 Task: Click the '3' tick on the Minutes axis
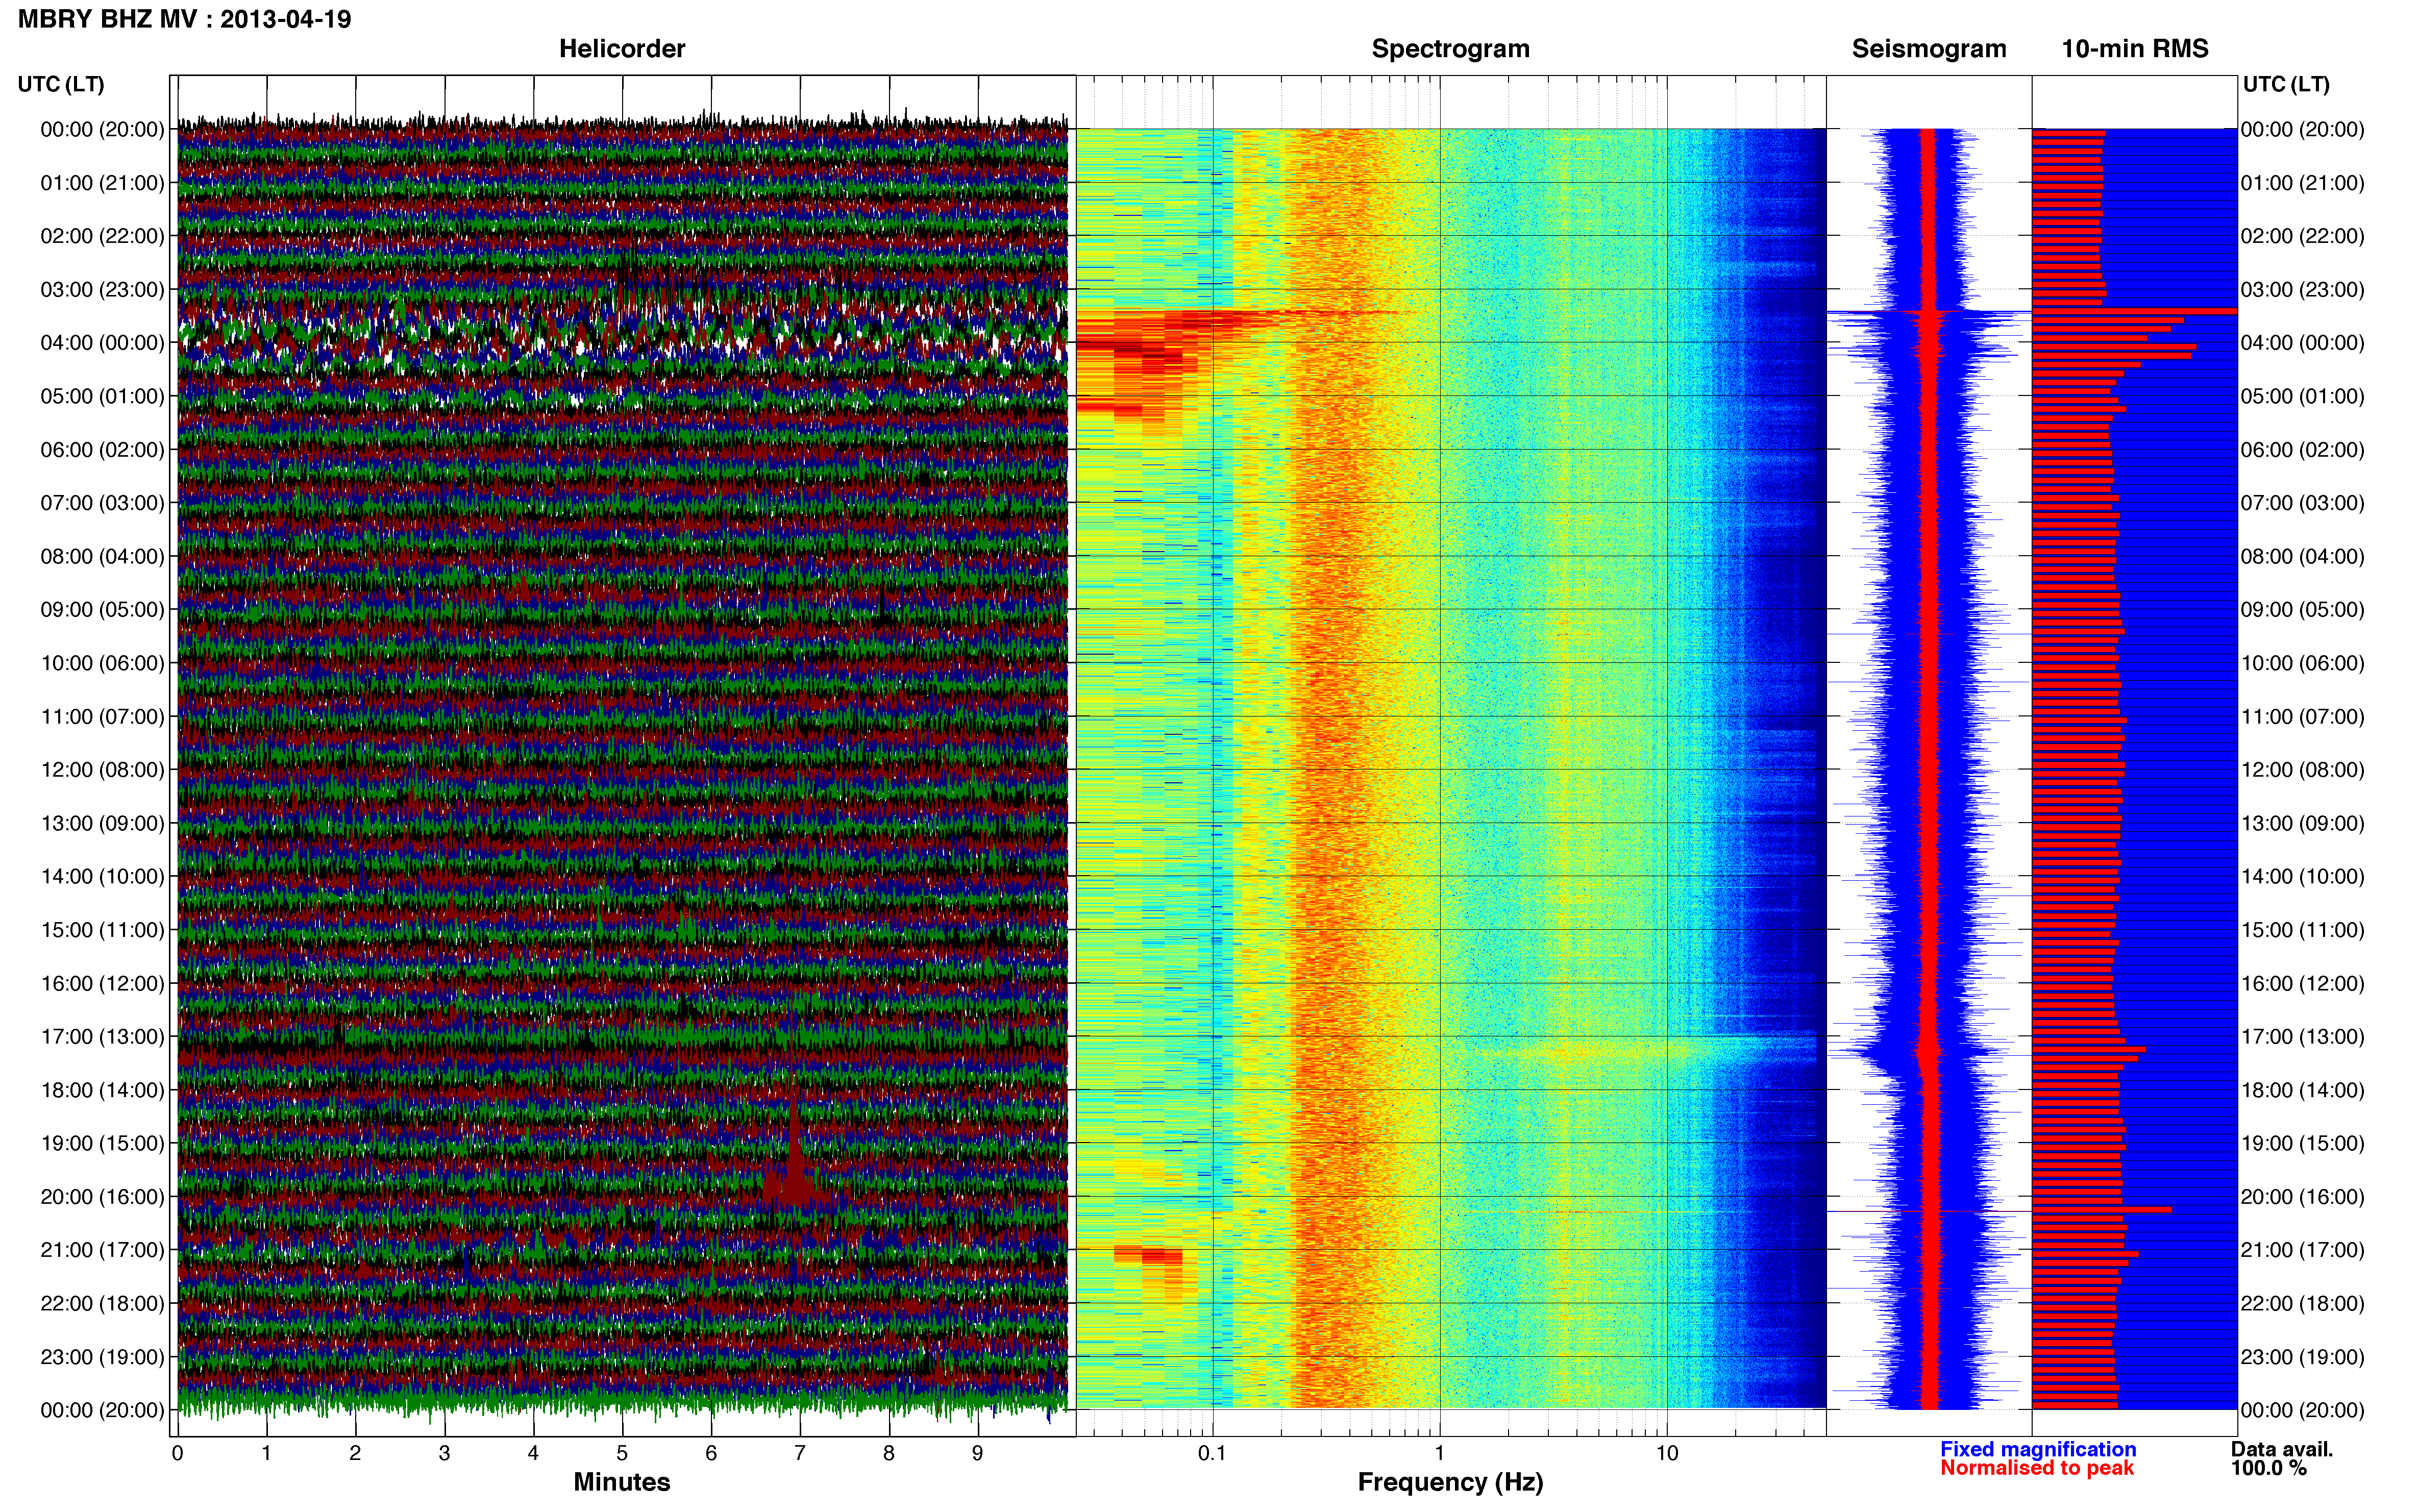[x=444, y=1453]
